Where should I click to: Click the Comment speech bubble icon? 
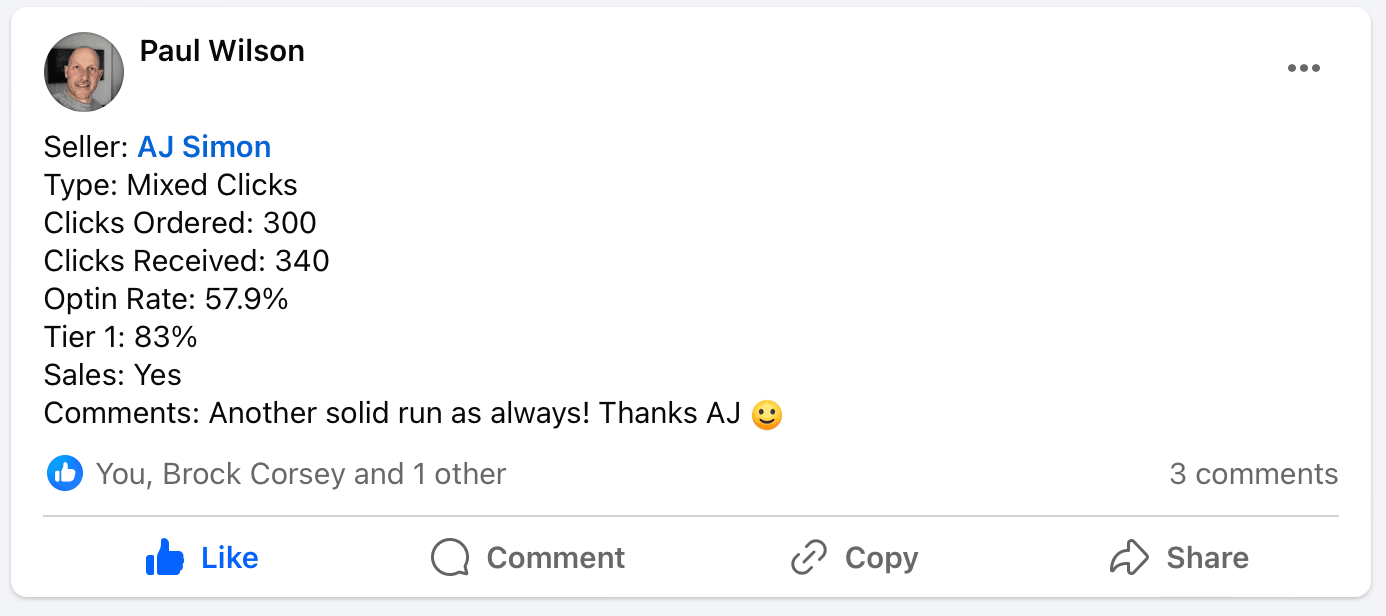pos(450,558)
